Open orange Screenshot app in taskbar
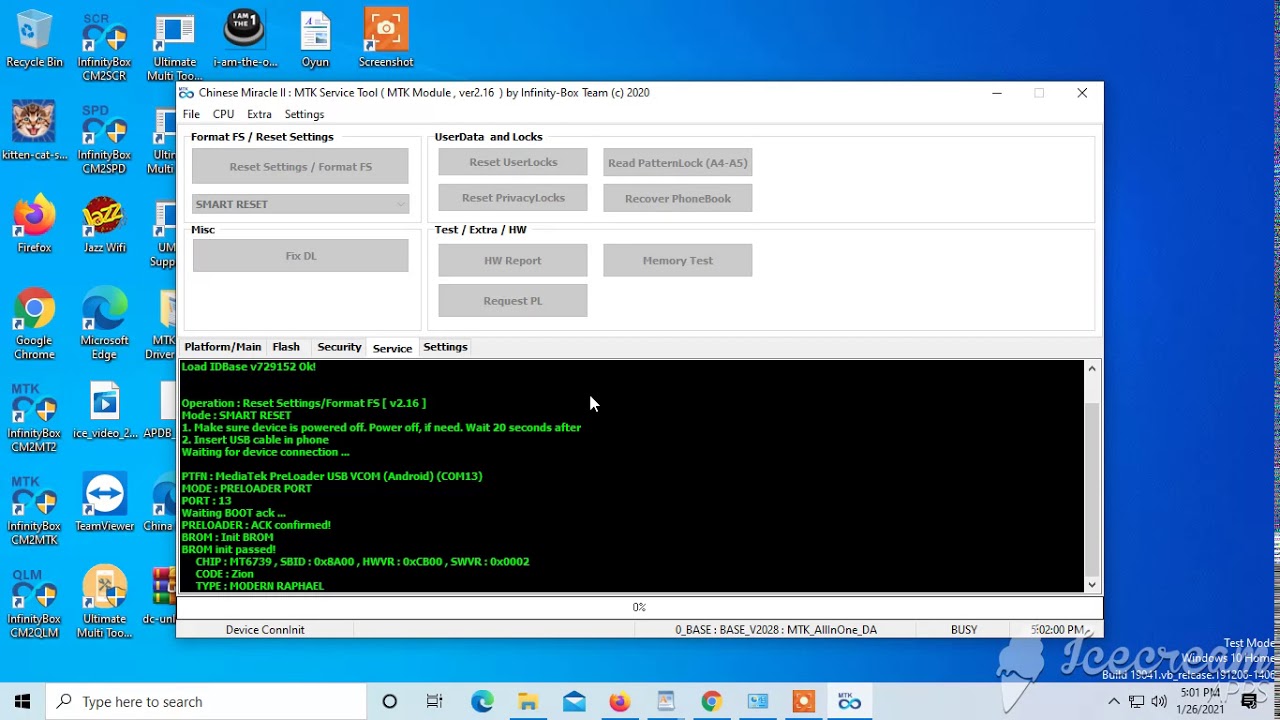Image resolution: width=1280 pixels, height=720 pixels. (803, 702)
